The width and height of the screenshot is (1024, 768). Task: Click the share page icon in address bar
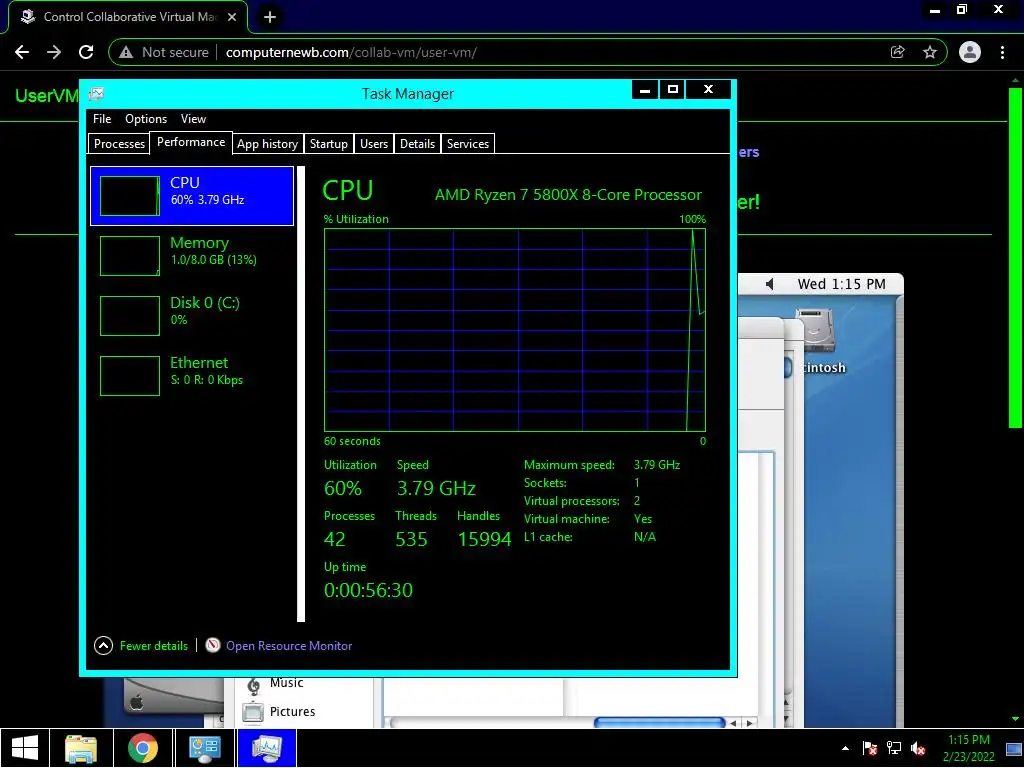coord(898,52)
